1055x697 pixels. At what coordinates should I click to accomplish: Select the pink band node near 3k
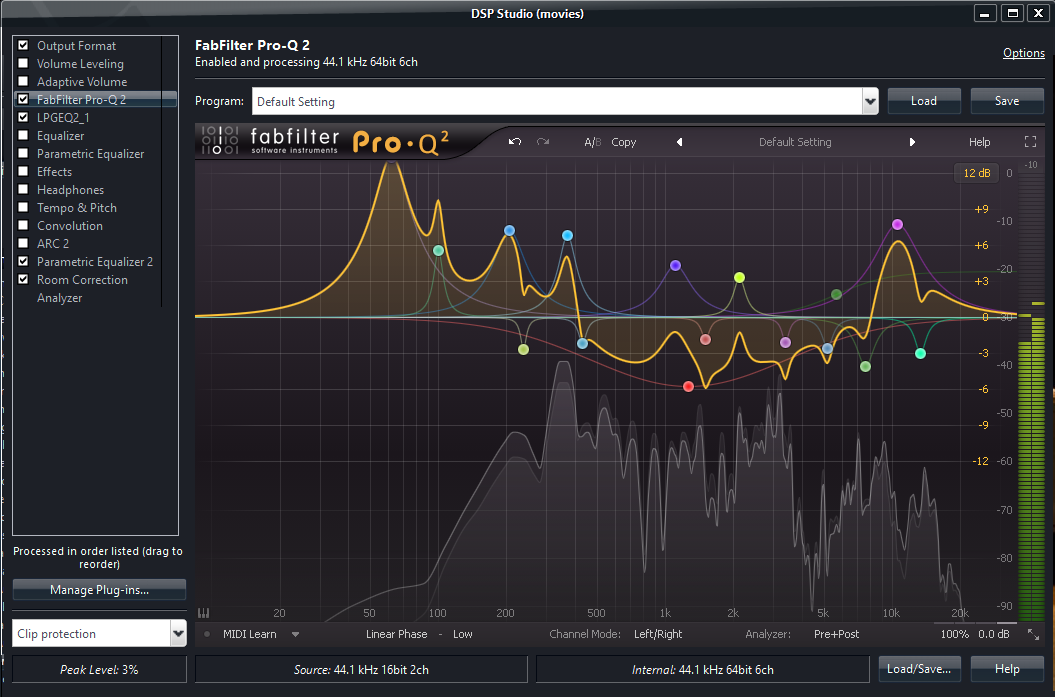(785, 342)
